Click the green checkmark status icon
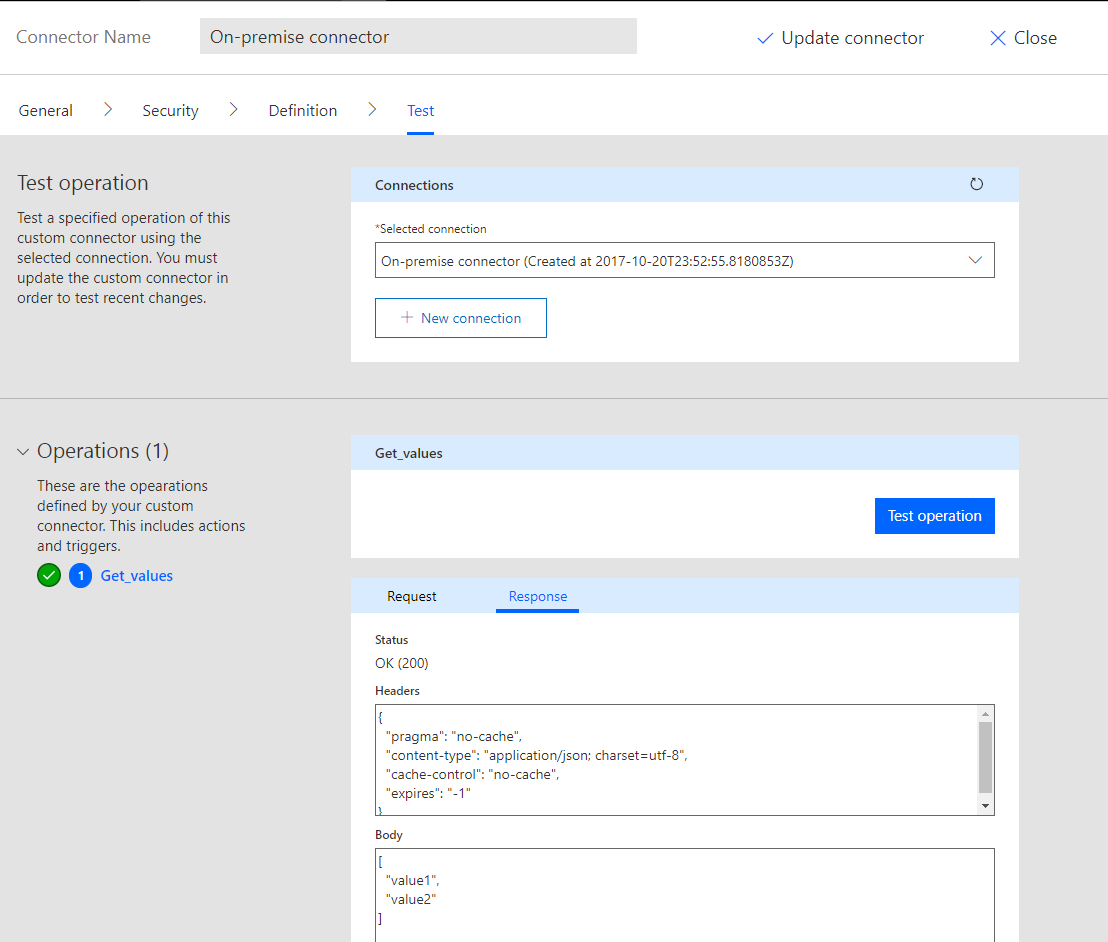The height and width of the screenshot is (942, 1108). (x=49, y=576)
